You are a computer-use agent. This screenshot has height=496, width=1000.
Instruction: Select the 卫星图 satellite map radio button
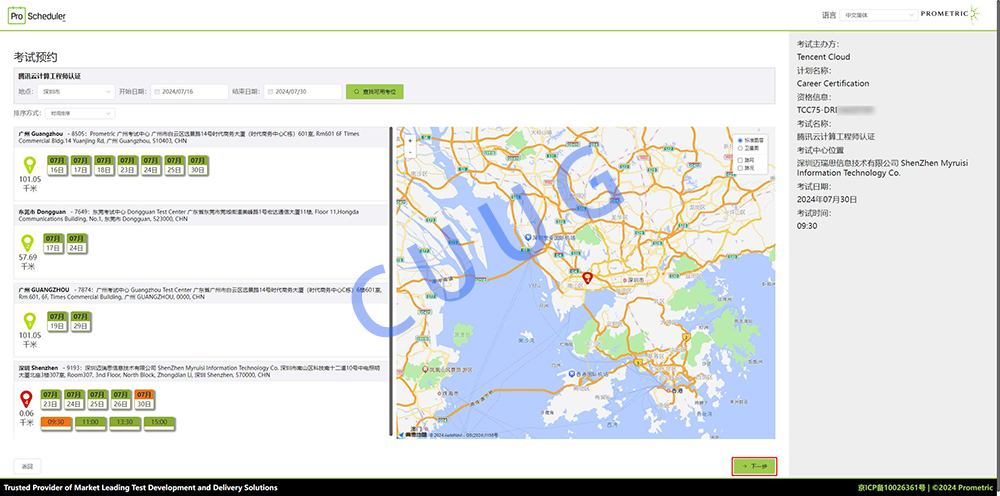[x=740, y=148]
